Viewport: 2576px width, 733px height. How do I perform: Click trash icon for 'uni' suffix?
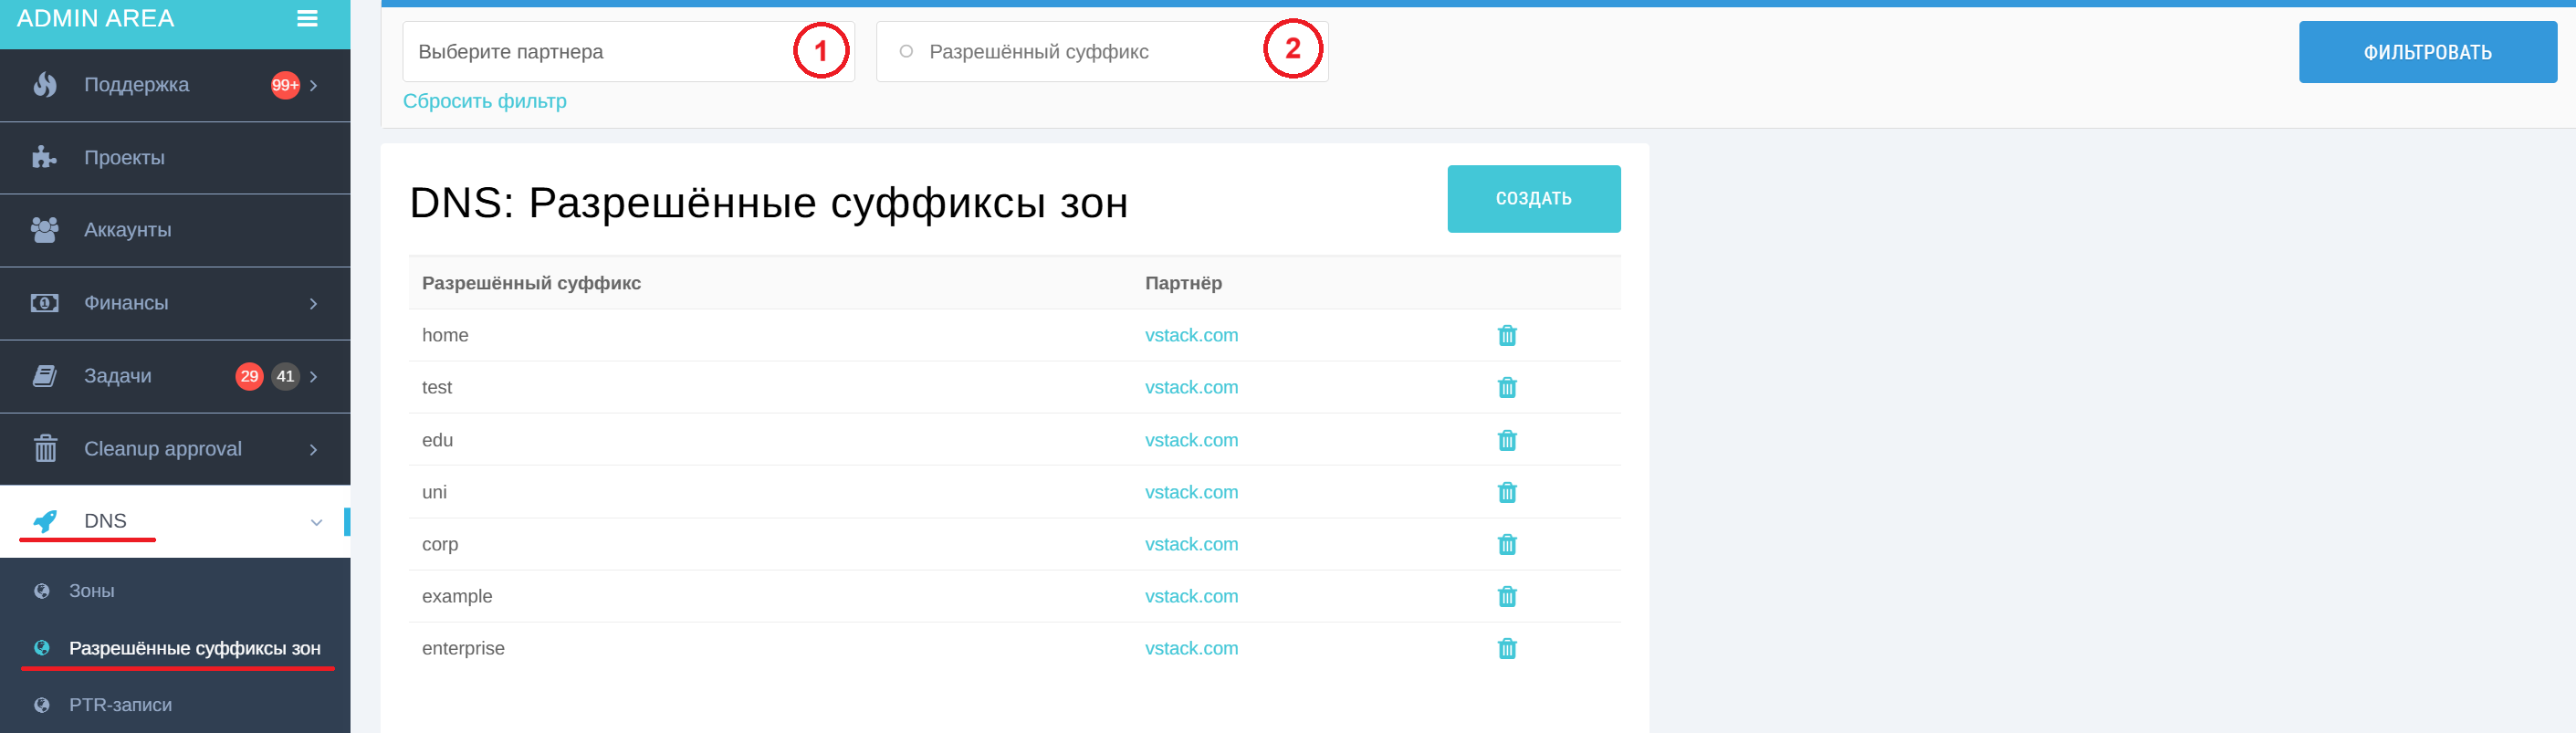(x=1506, y=493)
